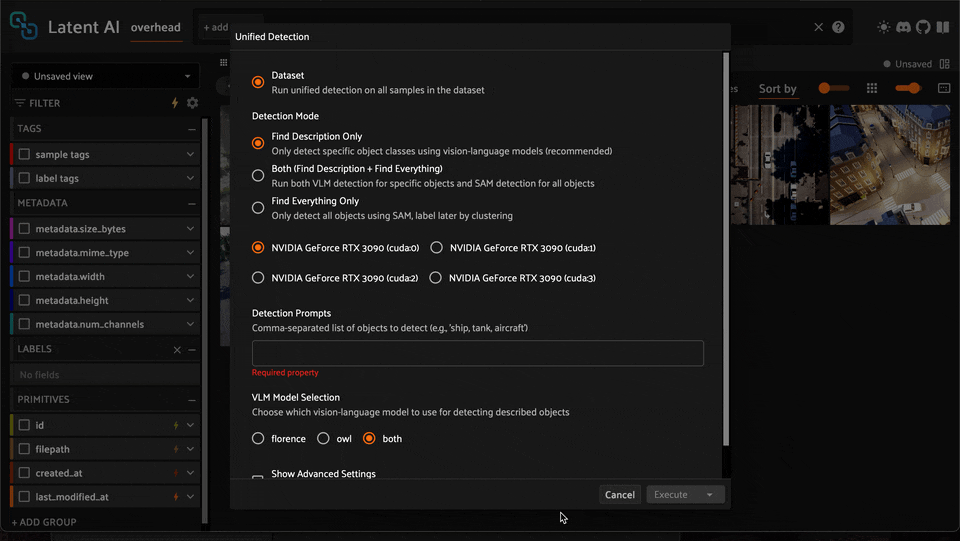Click the Latent AI title text
This screenshot has width=960, height=541.
point(84,27)
